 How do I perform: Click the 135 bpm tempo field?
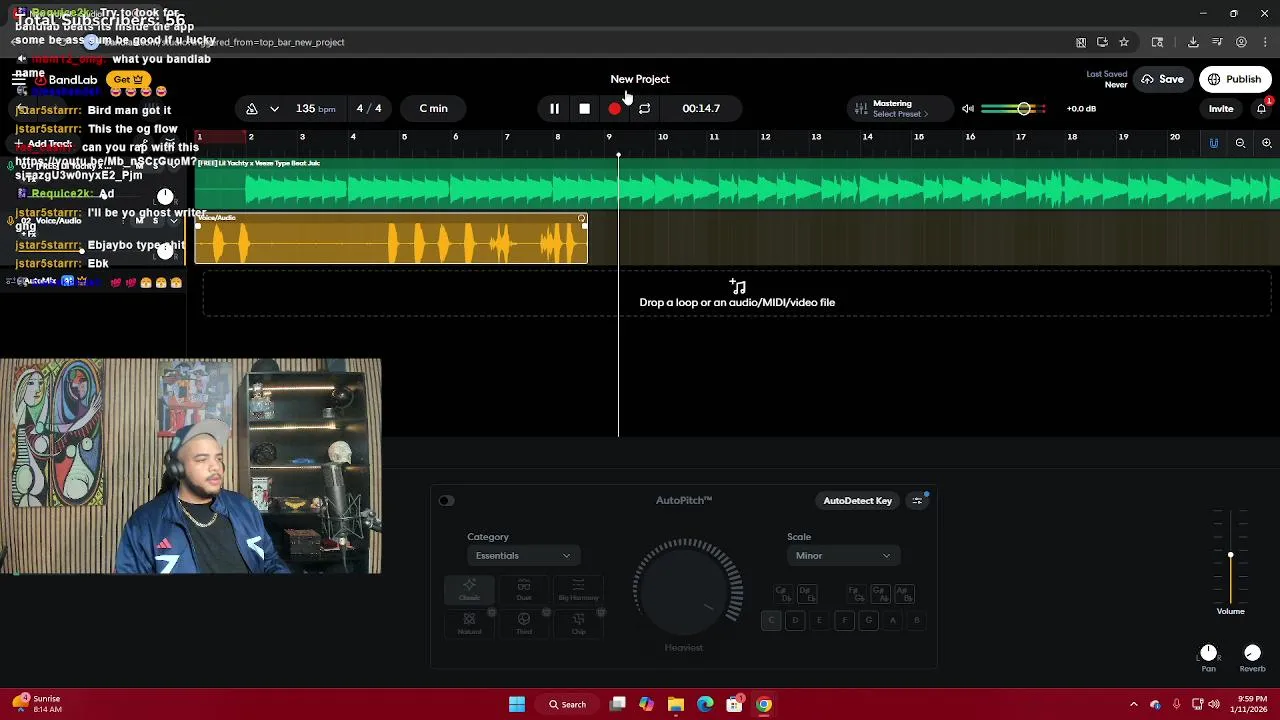[315, 108]
